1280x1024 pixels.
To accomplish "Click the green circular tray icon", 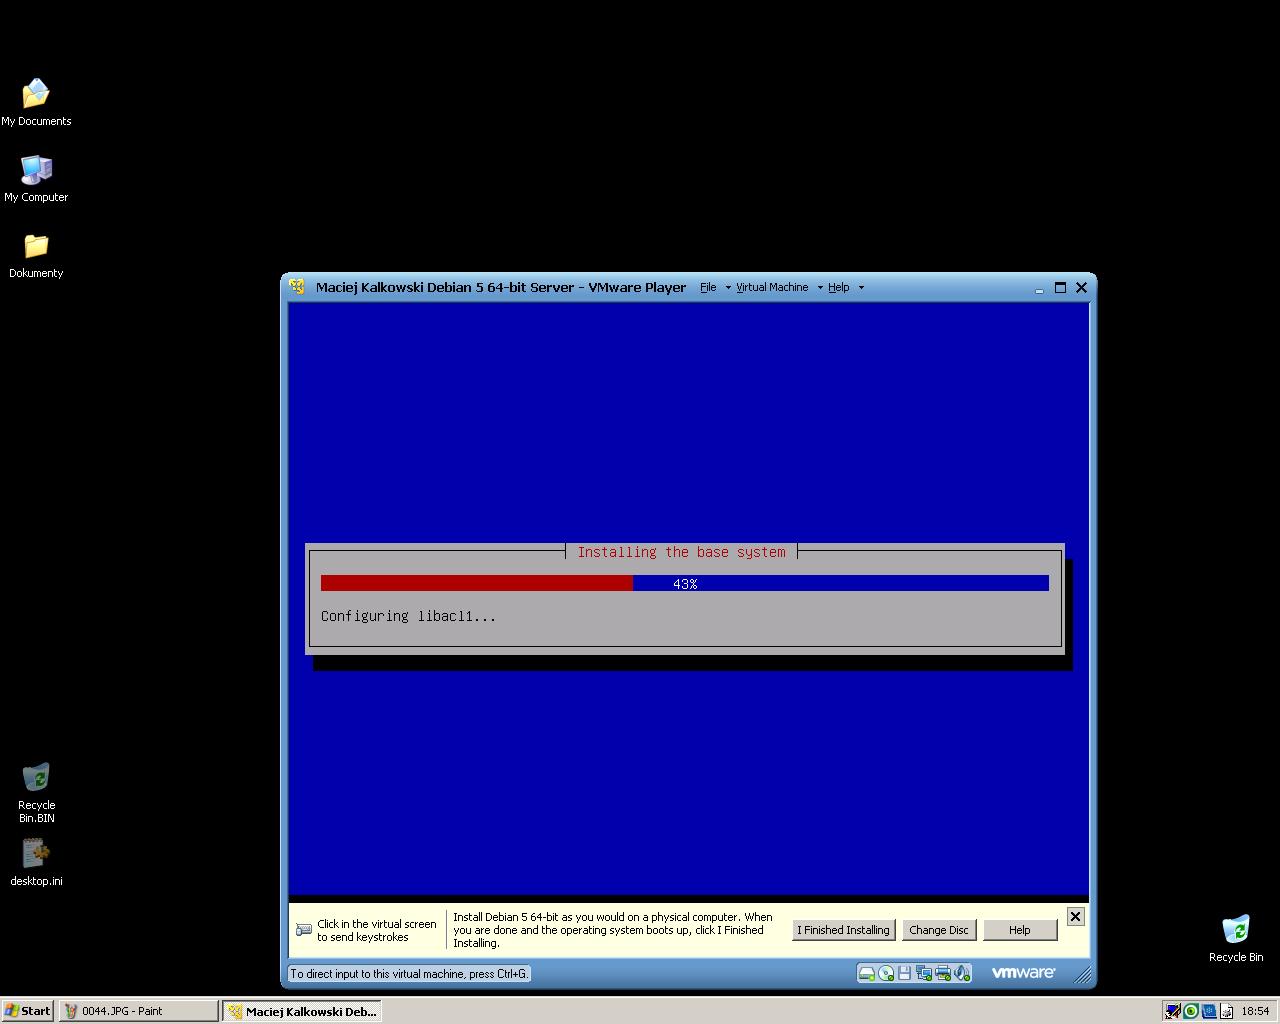I will (1190, 1011).
